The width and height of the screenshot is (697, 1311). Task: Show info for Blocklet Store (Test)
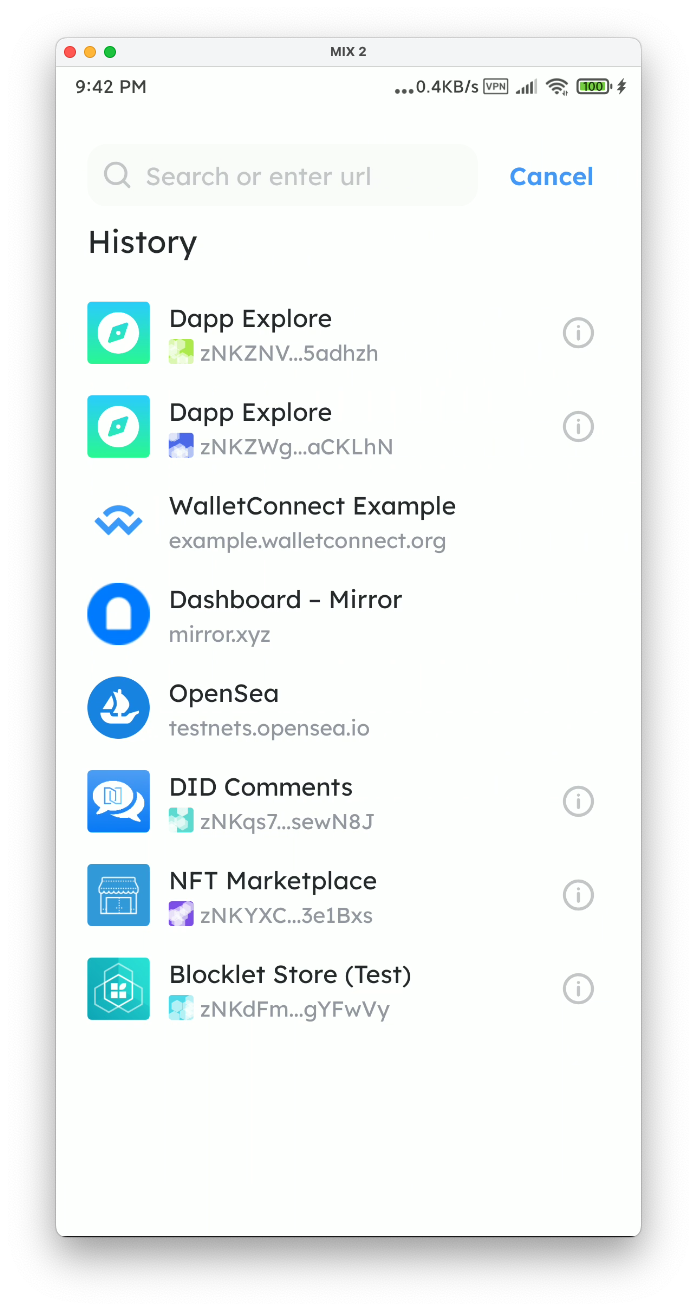tap(578, 989)
